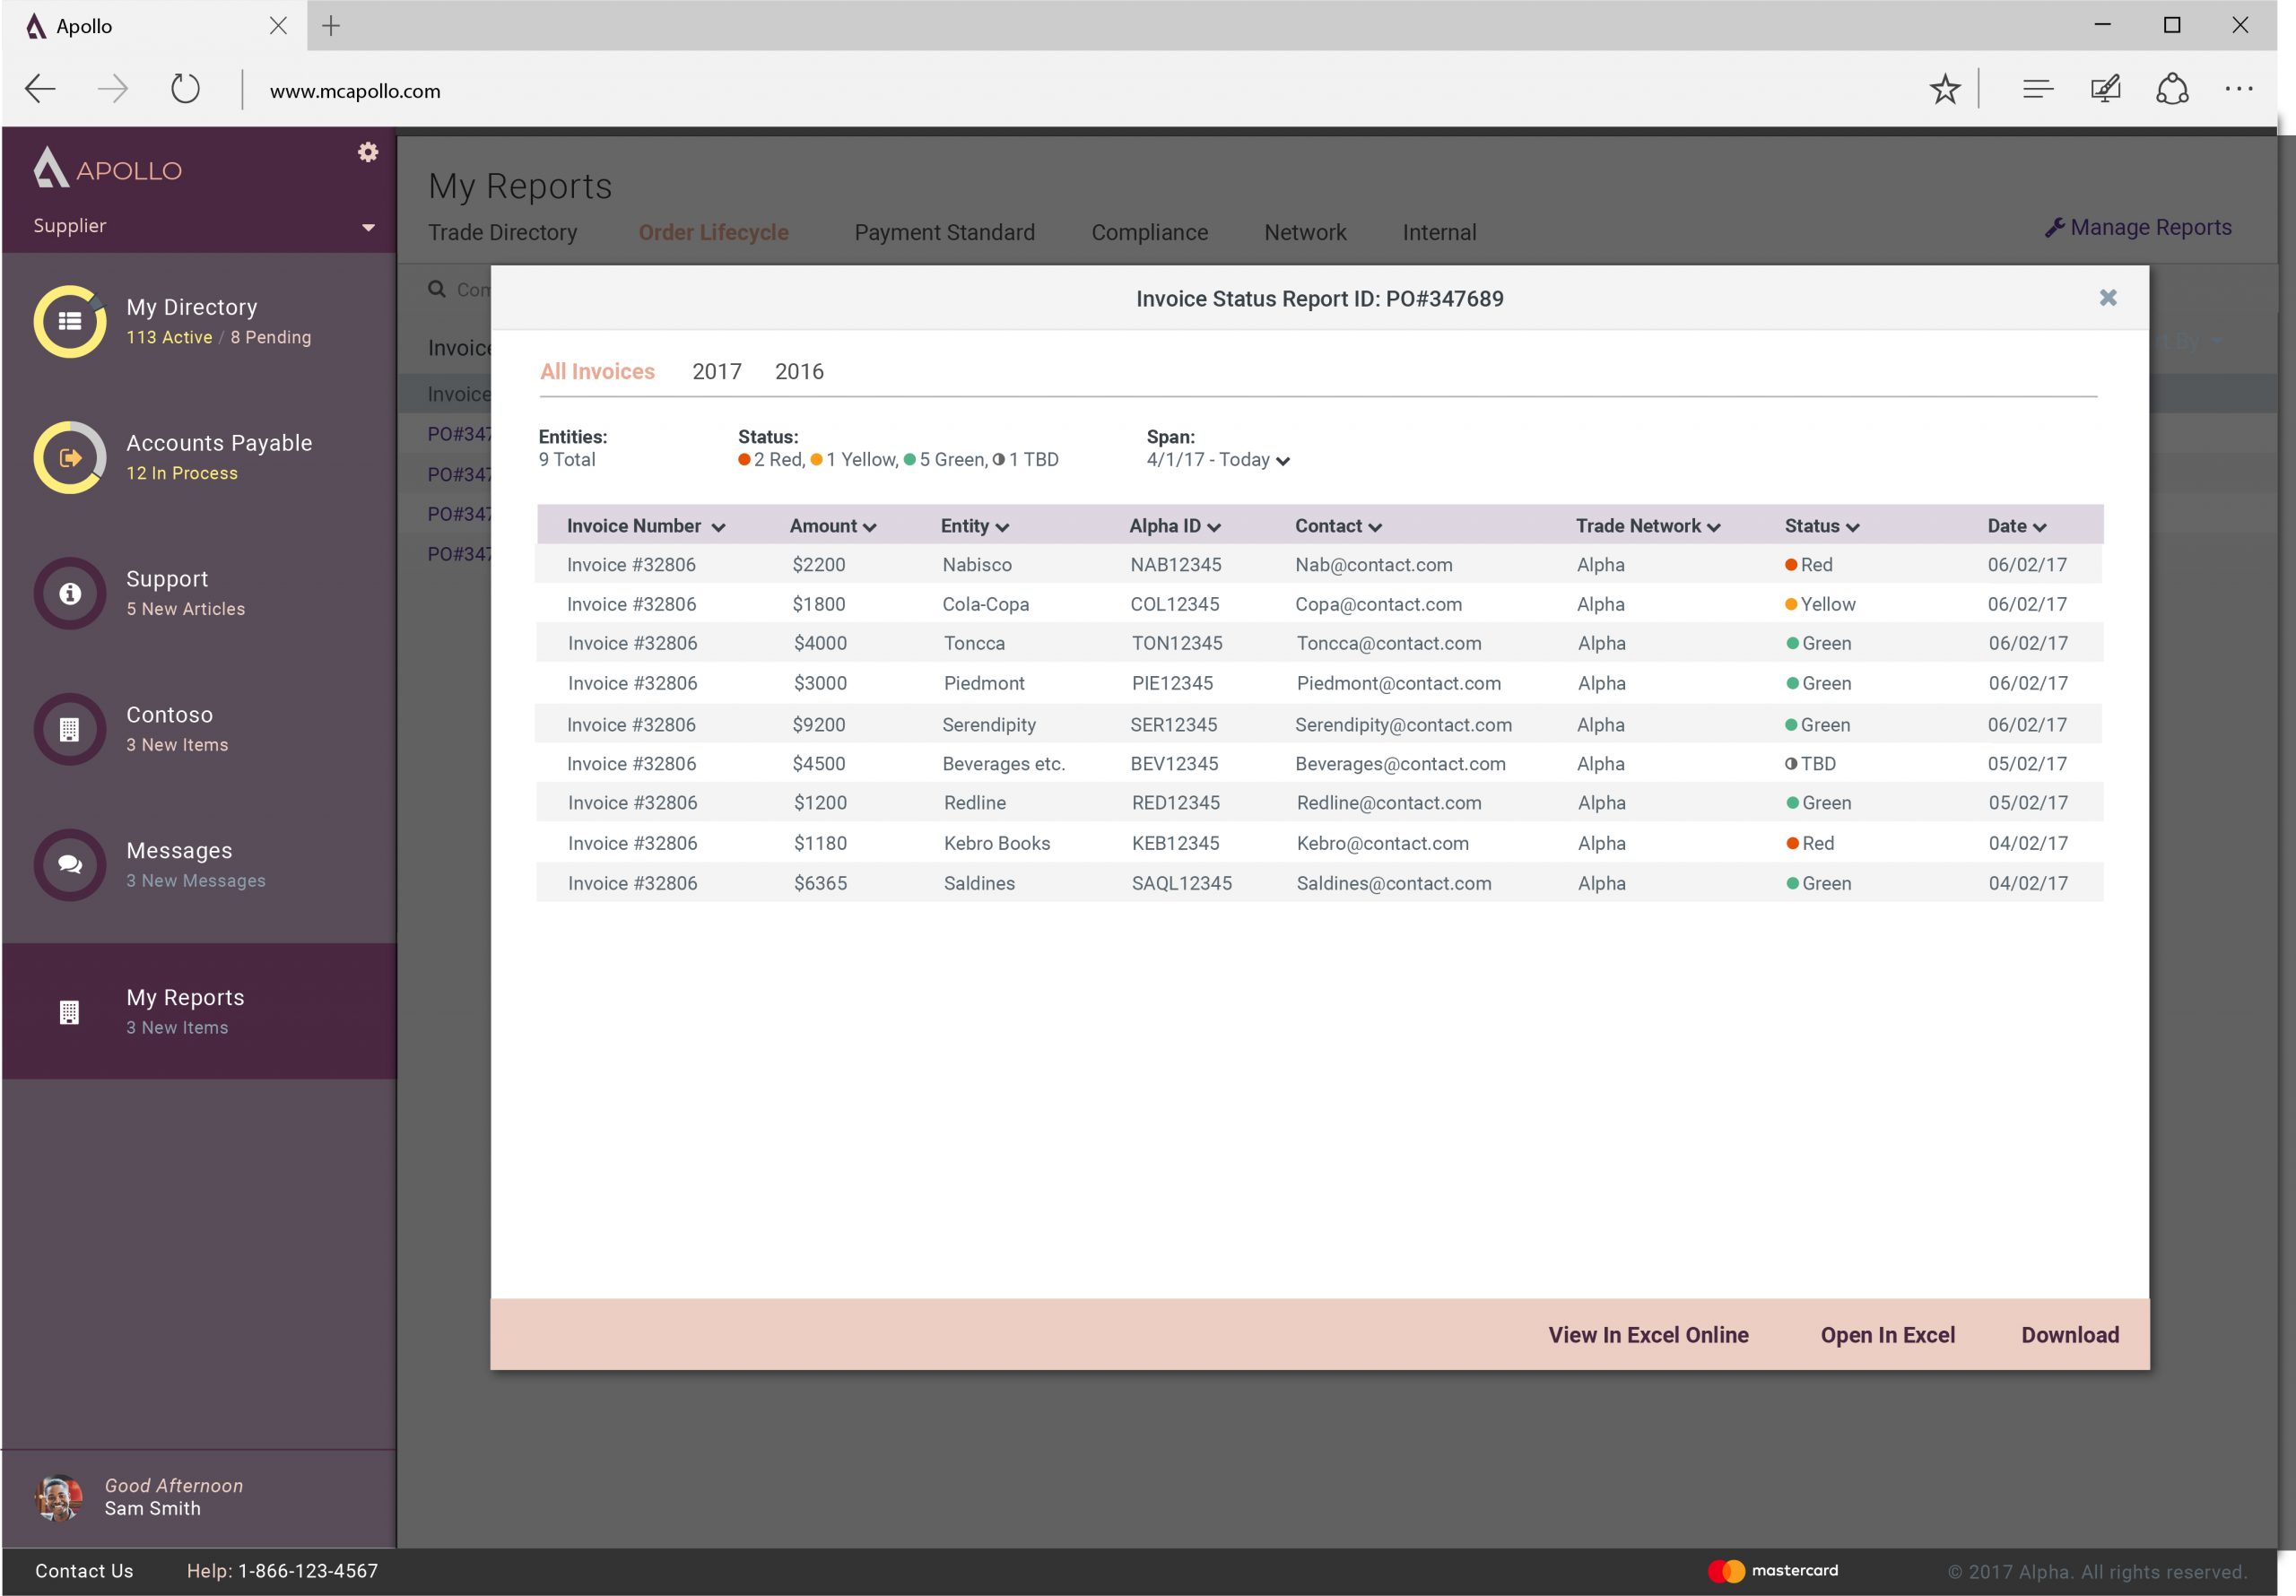This screenshot has height=1596, width=2296.
Task: Click the settings gear in the sidebar
Action: [368, 152]
